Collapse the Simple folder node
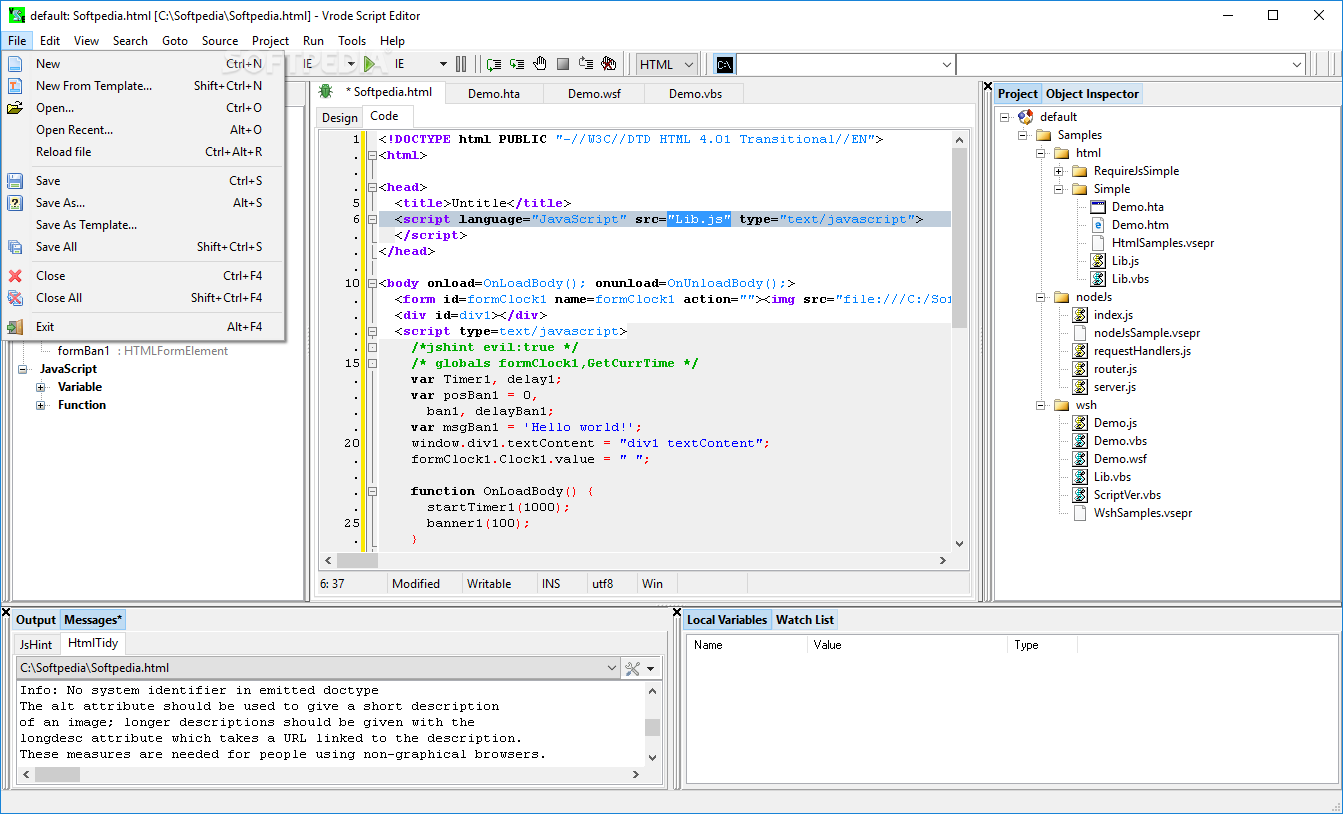1343x814 pixels. click(1058, 189)
